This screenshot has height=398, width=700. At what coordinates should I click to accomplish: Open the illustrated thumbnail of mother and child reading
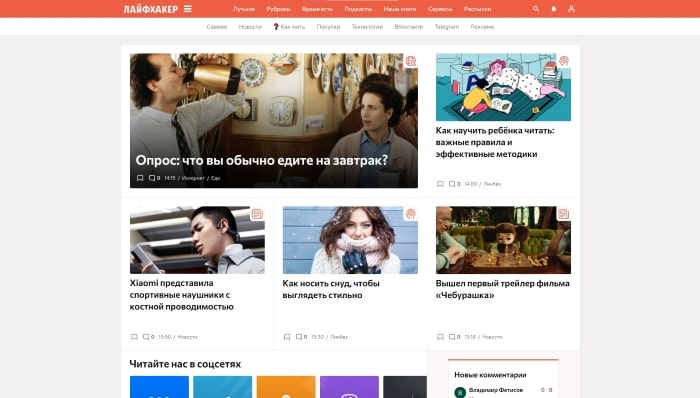(503, 87)
